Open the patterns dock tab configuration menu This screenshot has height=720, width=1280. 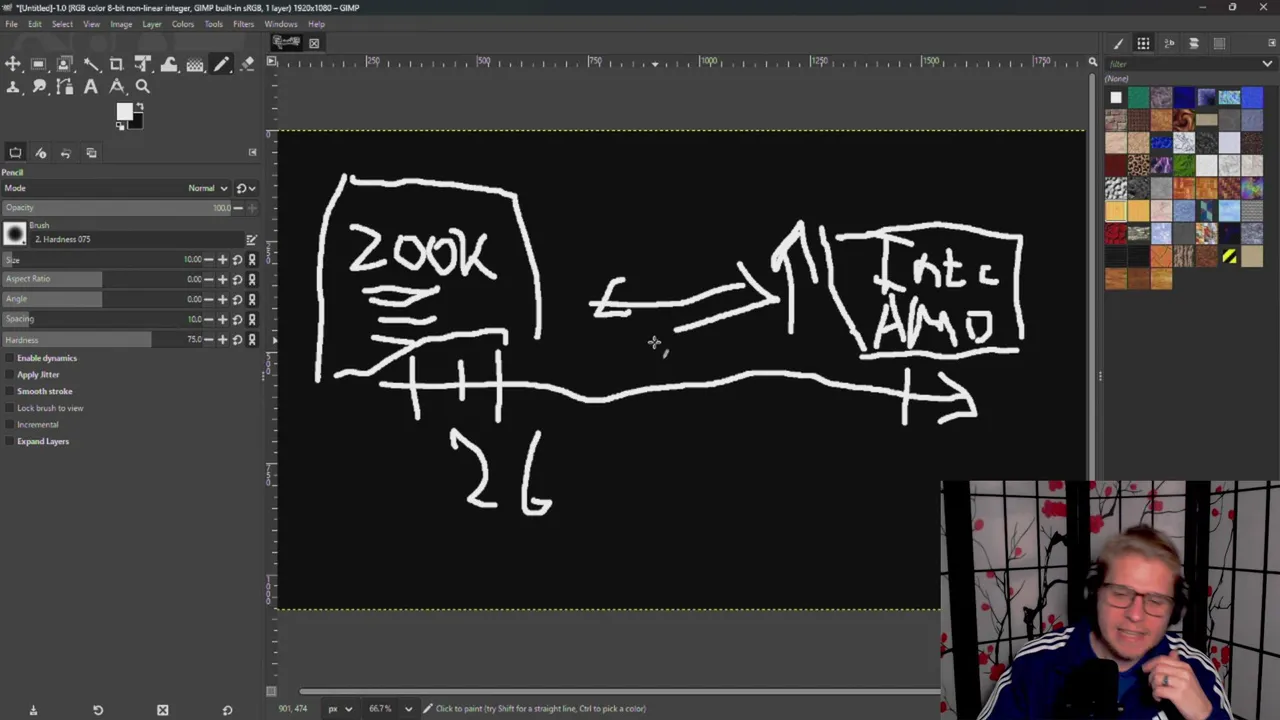(x=1271, y=43)
